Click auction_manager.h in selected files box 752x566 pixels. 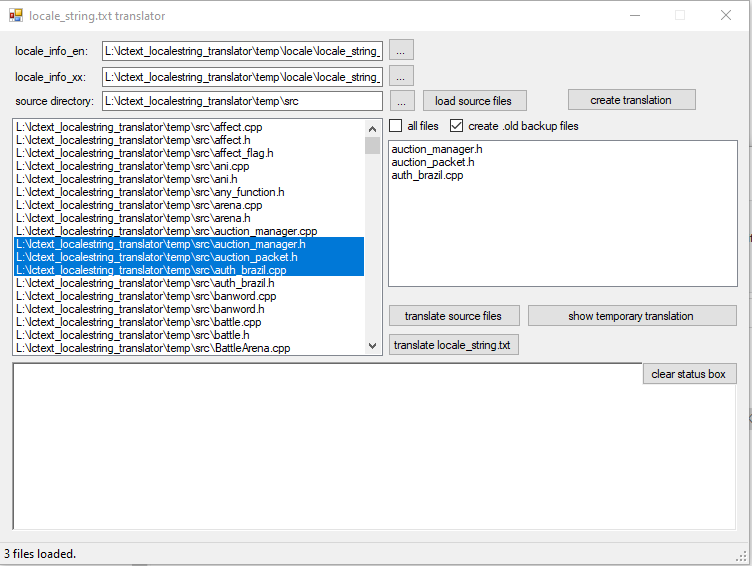pos(437,149)
